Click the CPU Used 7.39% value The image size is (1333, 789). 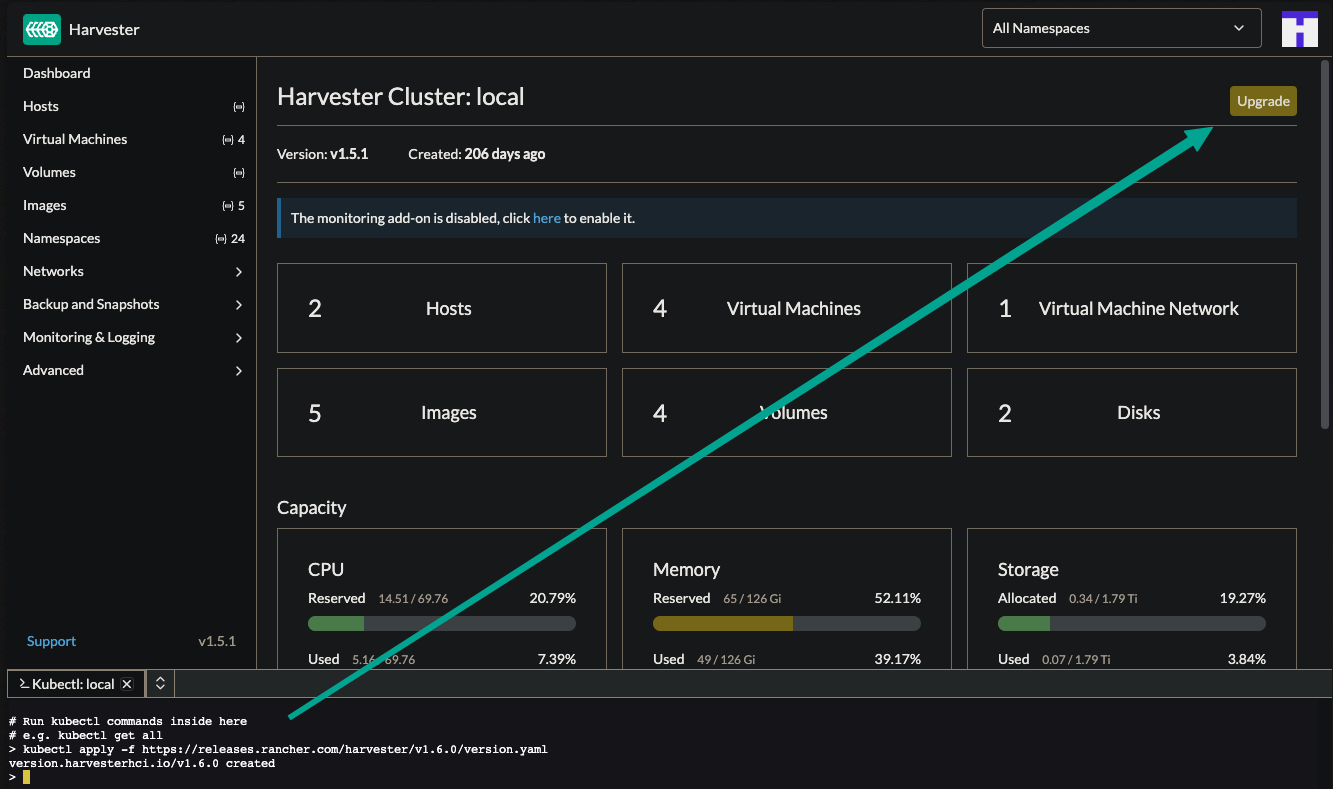(555, 659)
